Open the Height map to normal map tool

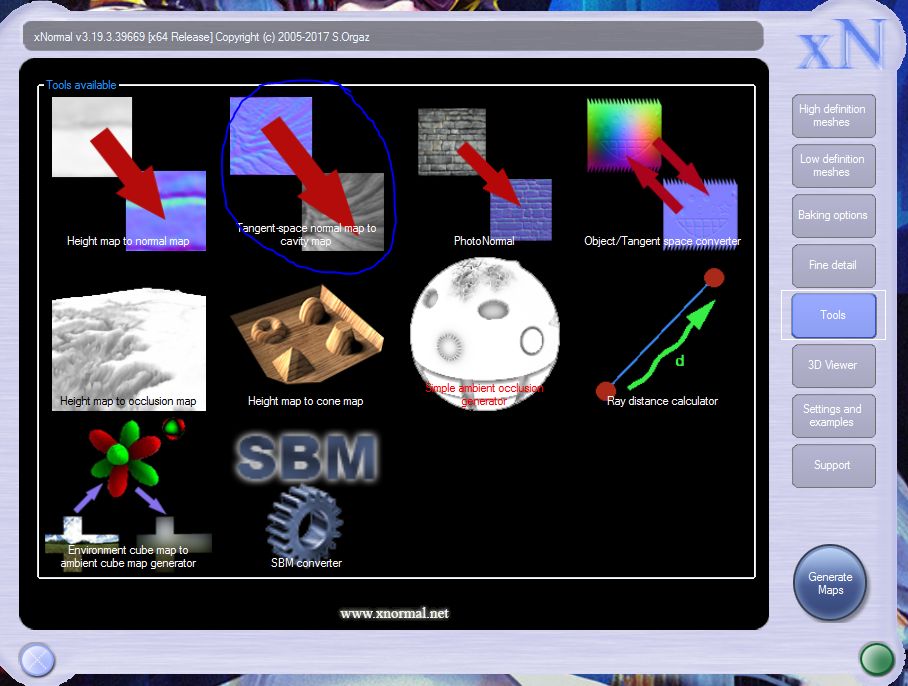pyautogui.click(x=129, y=174)
